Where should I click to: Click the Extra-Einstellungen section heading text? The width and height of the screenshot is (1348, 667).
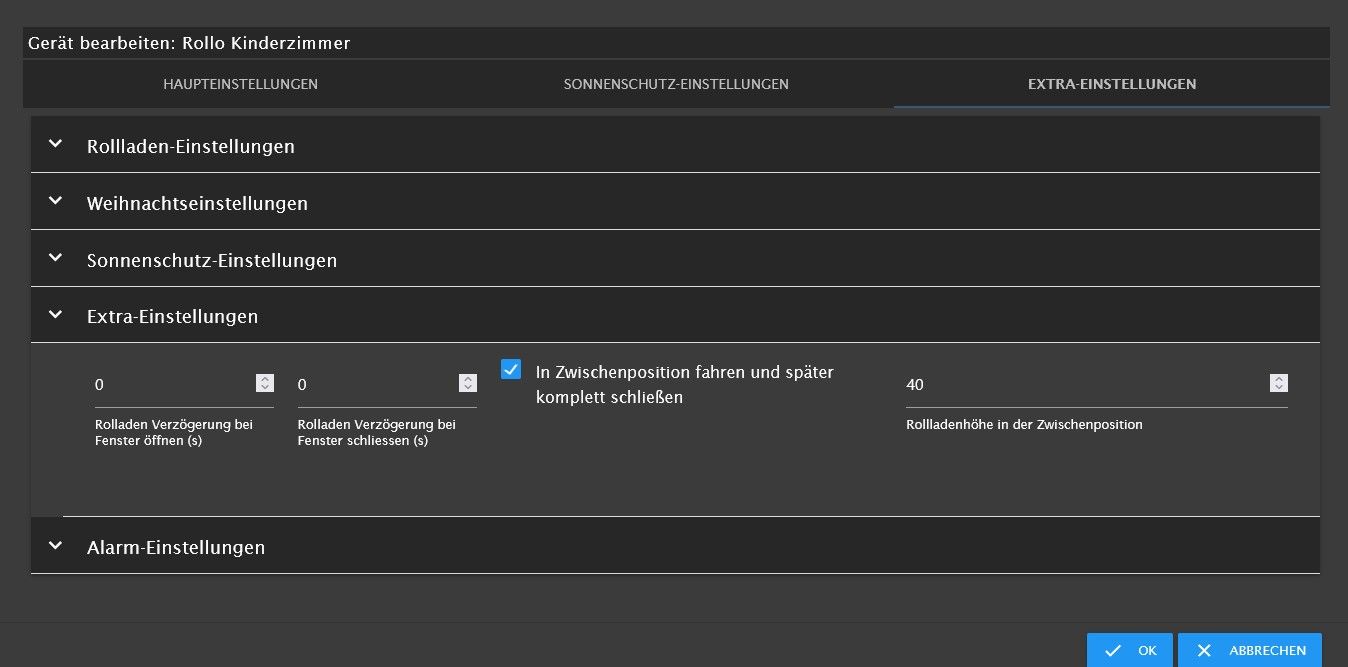tap(173, 316)
